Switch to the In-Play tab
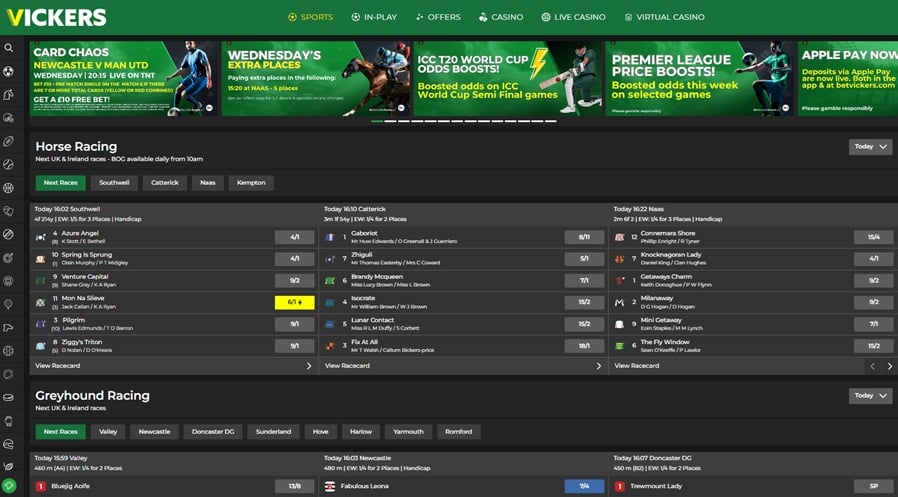This screenshot has width=898, height=497. tap(374, 17)
